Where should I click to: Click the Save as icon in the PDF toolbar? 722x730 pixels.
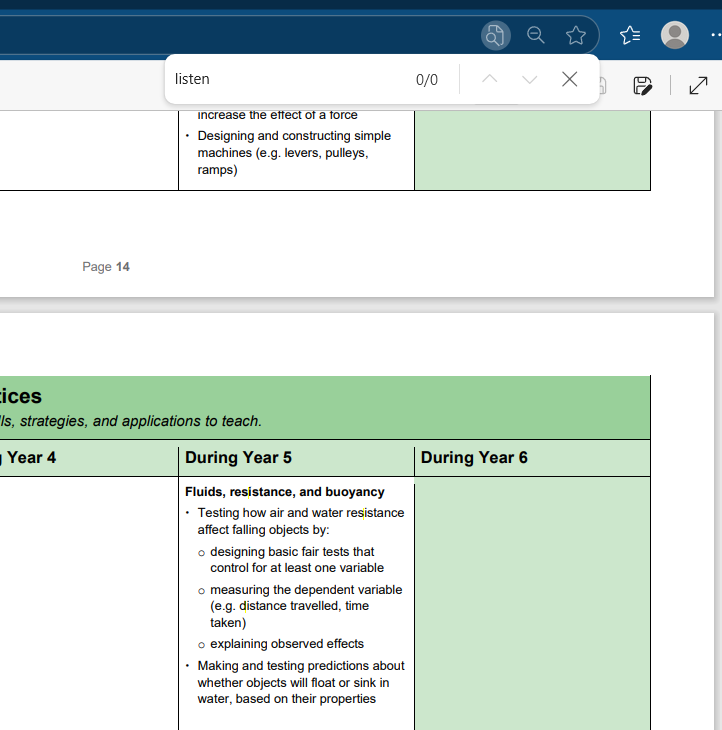point(643,86)
